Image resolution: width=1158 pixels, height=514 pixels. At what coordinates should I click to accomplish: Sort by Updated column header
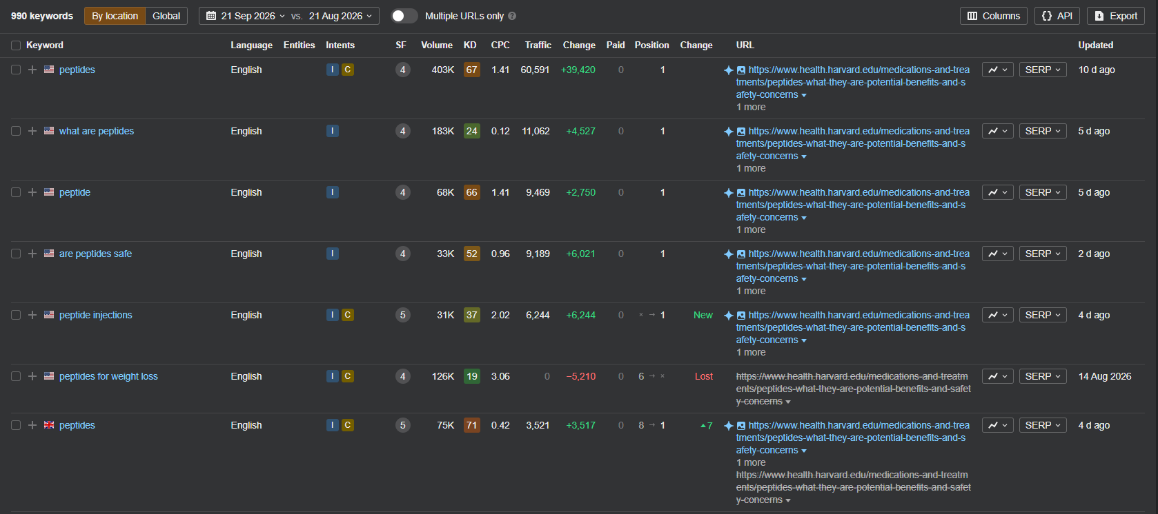(x=1095, y=45)
